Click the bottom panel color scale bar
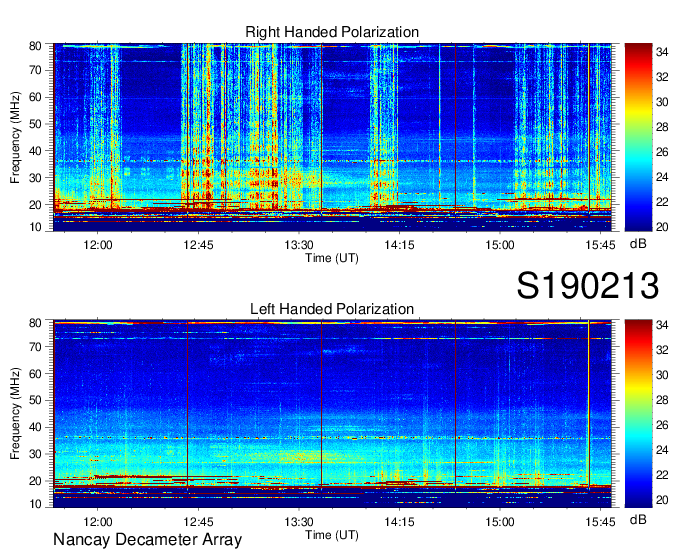 tap(638, 414)
